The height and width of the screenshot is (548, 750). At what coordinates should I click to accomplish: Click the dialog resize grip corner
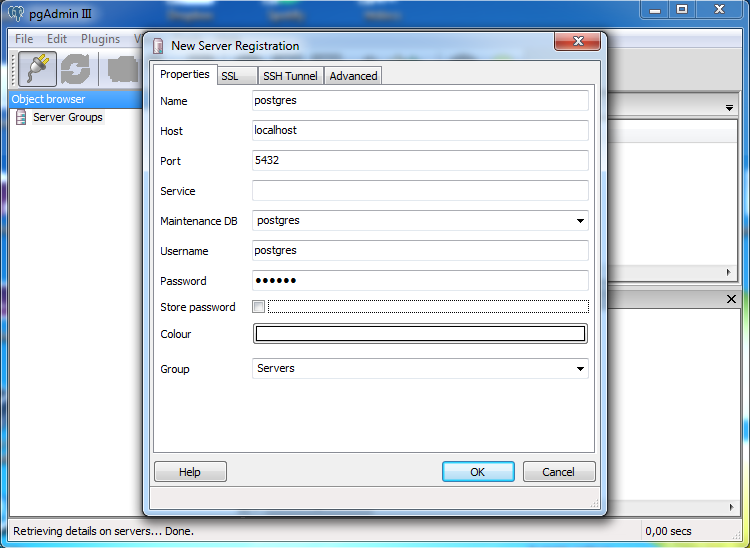coord(595,504)
